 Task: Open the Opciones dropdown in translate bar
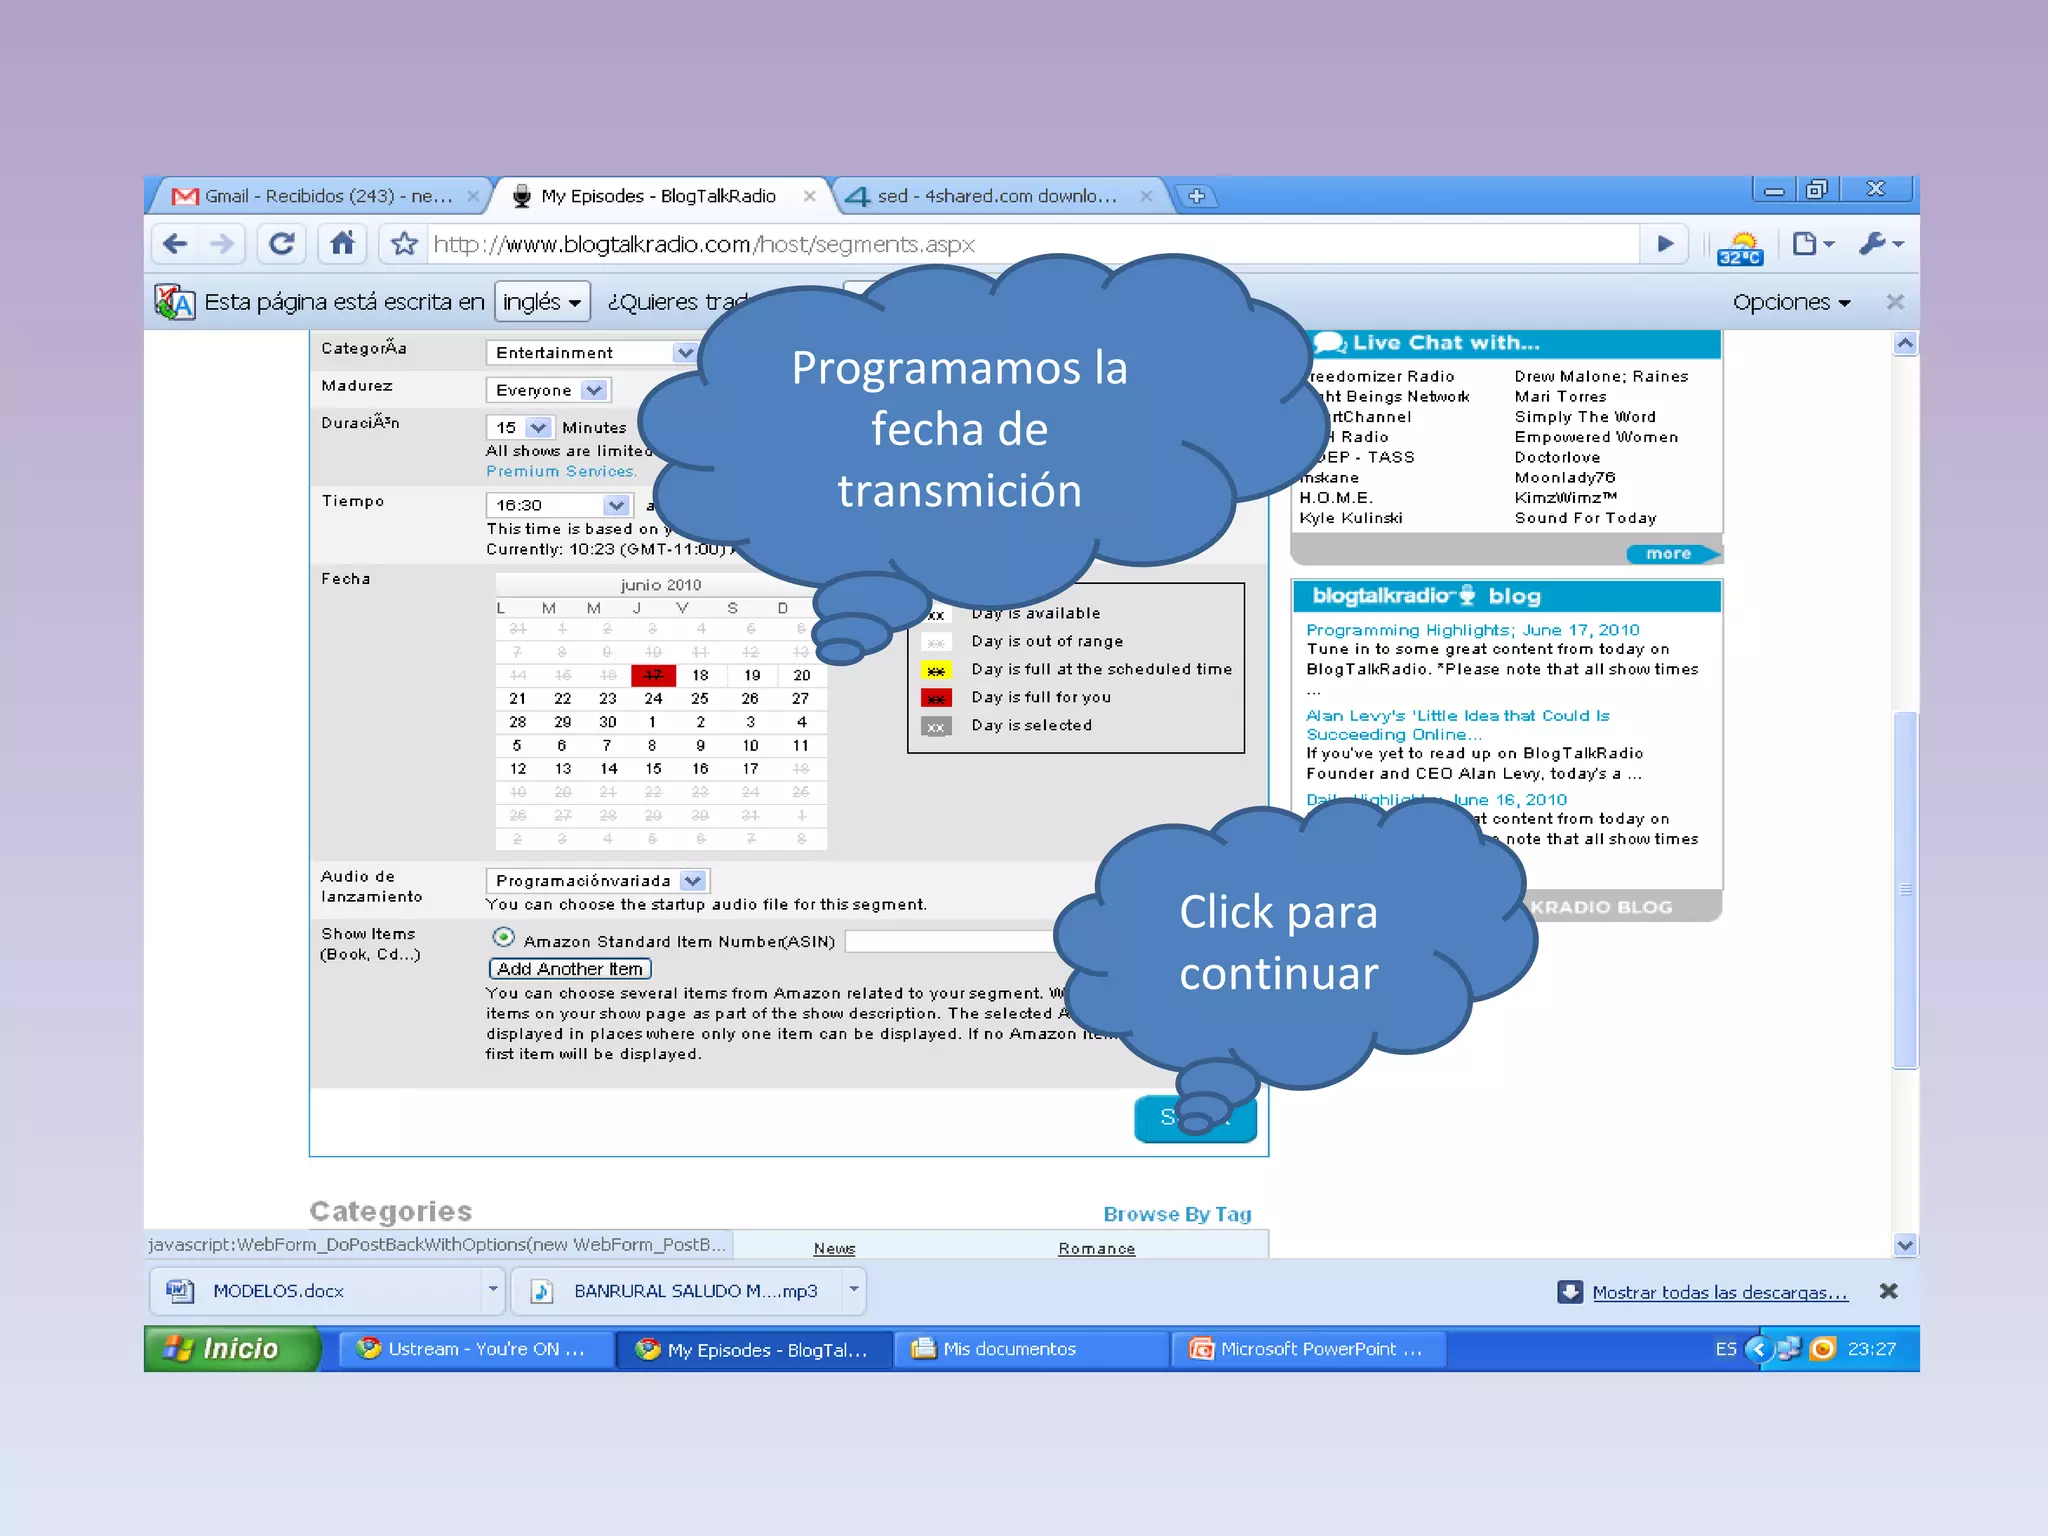(x=1791, y=302)
